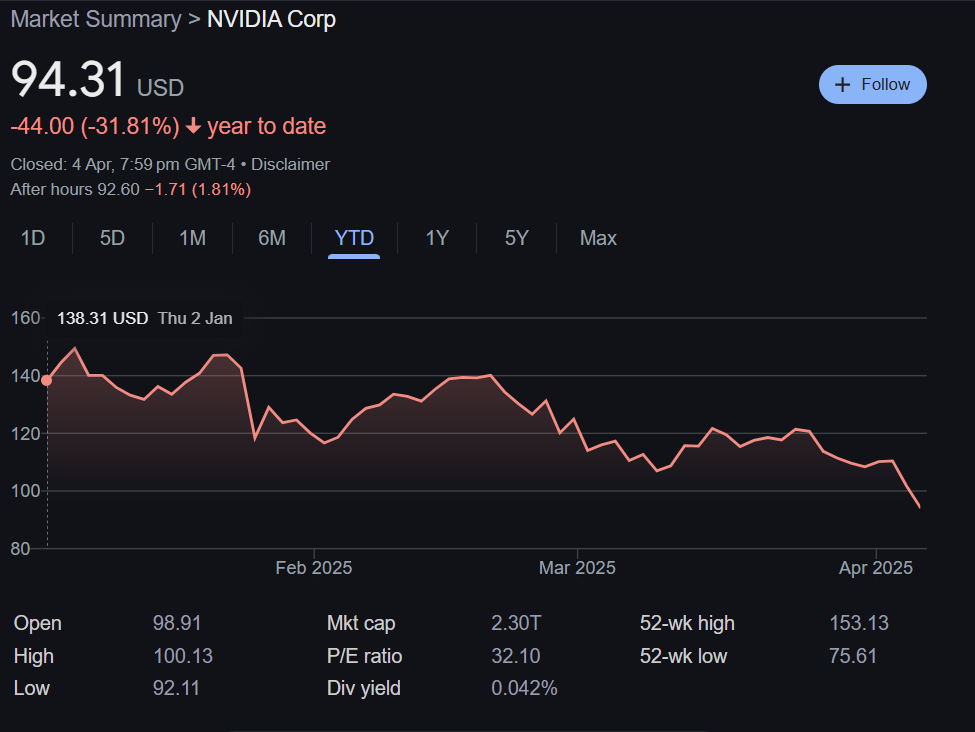
Task: Click the 138.31 USD chart tooltip
Action: click(x=144, y=318)
